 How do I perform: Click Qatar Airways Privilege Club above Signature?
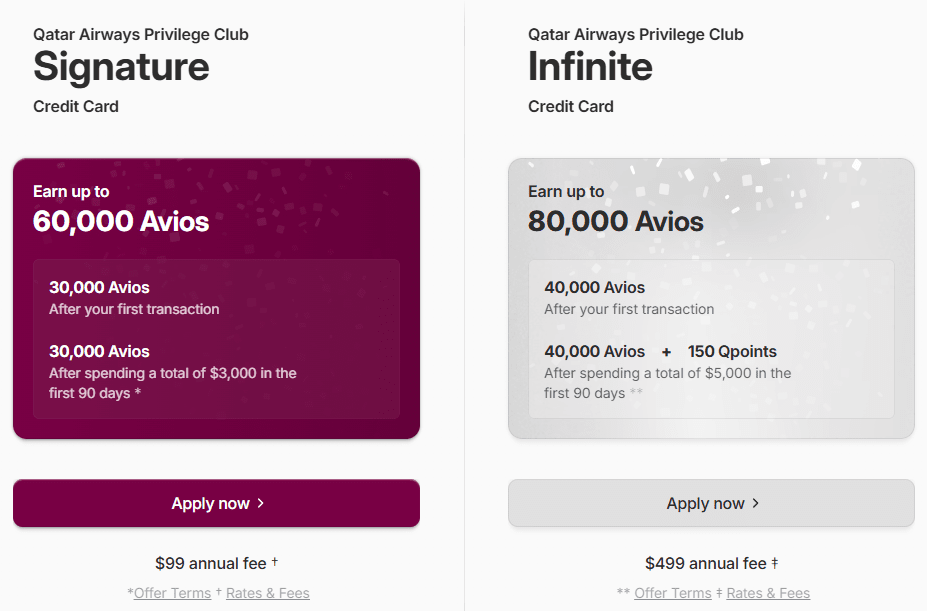click(x=141, y=34)
